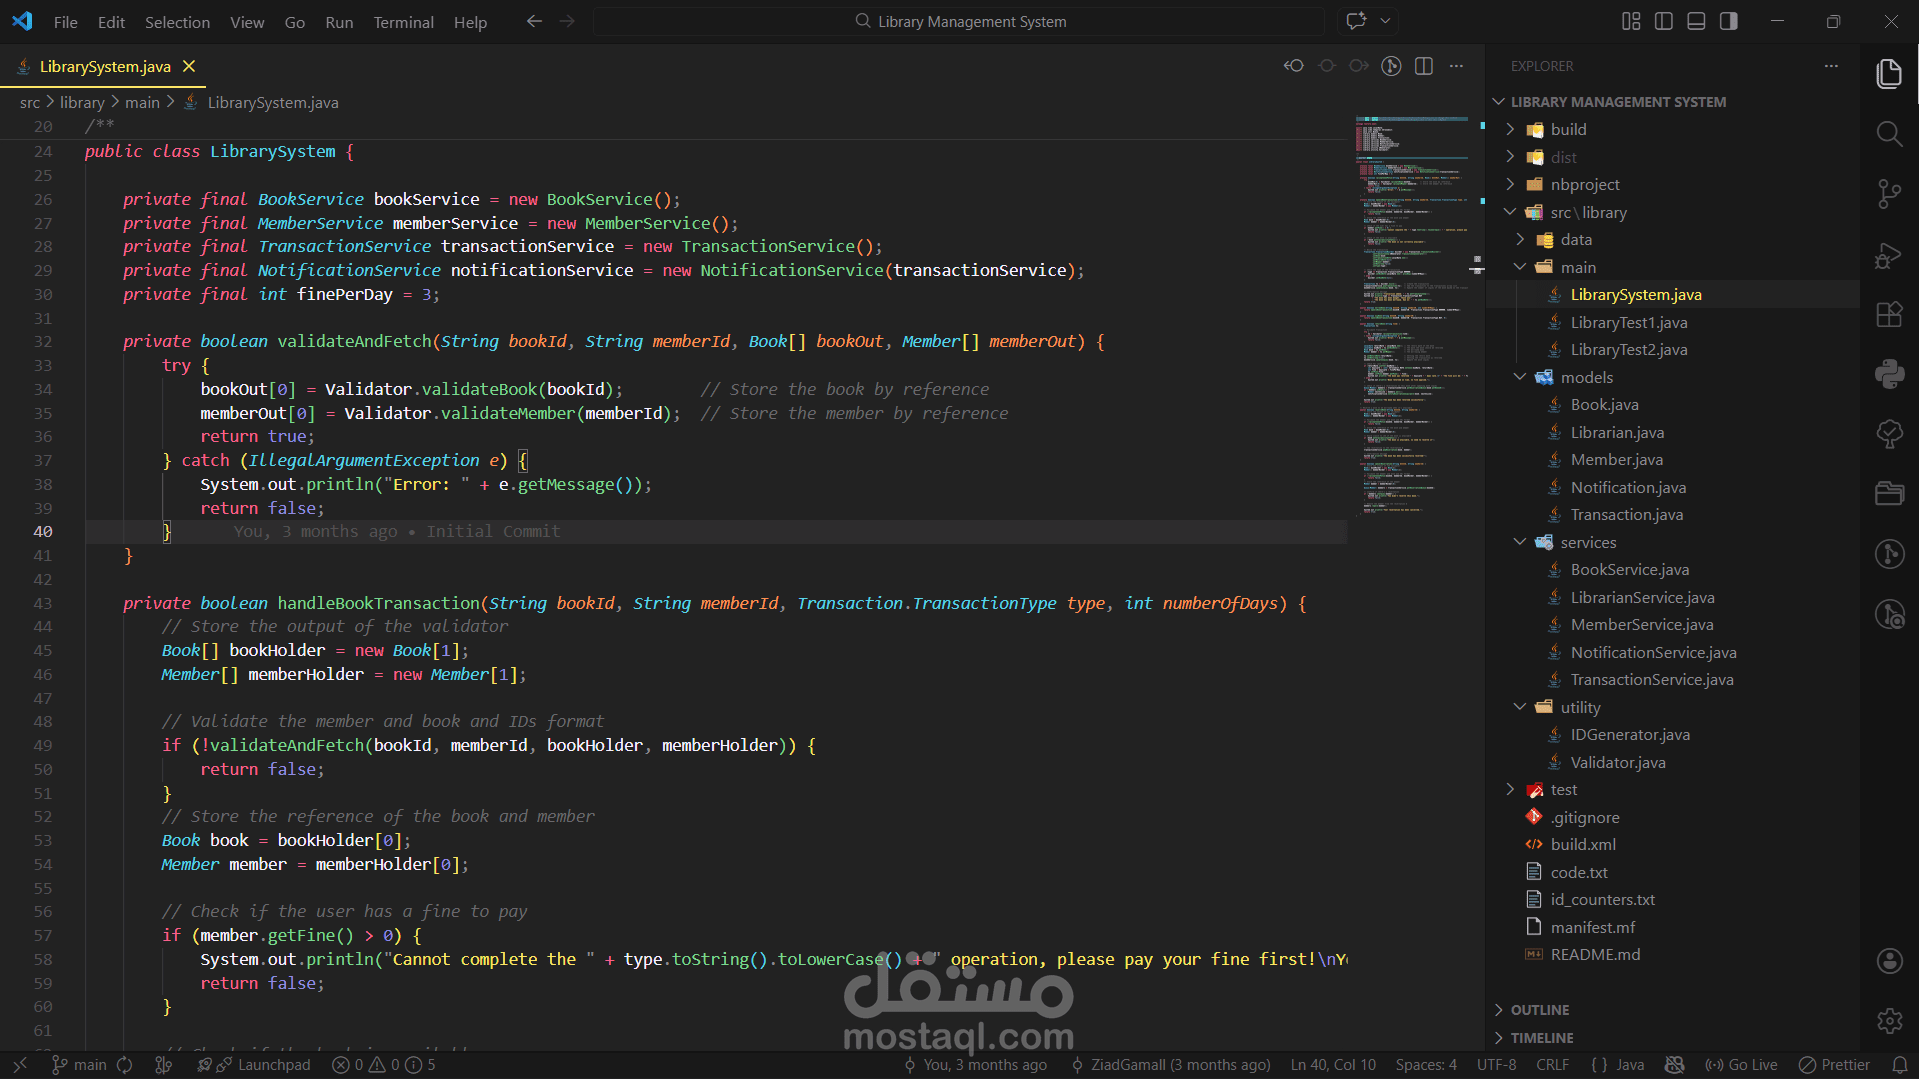Open the Manage gear settings

[x=1889, y=1021]
